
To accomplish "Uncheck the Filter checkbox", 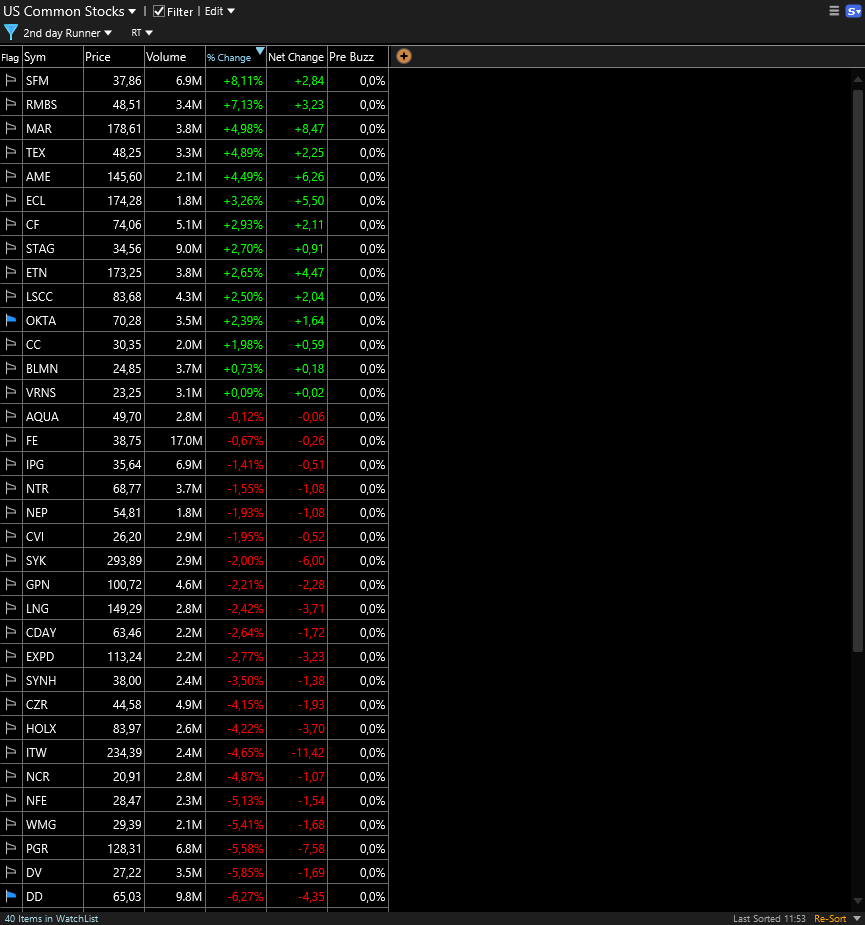I will coord(159,11).
